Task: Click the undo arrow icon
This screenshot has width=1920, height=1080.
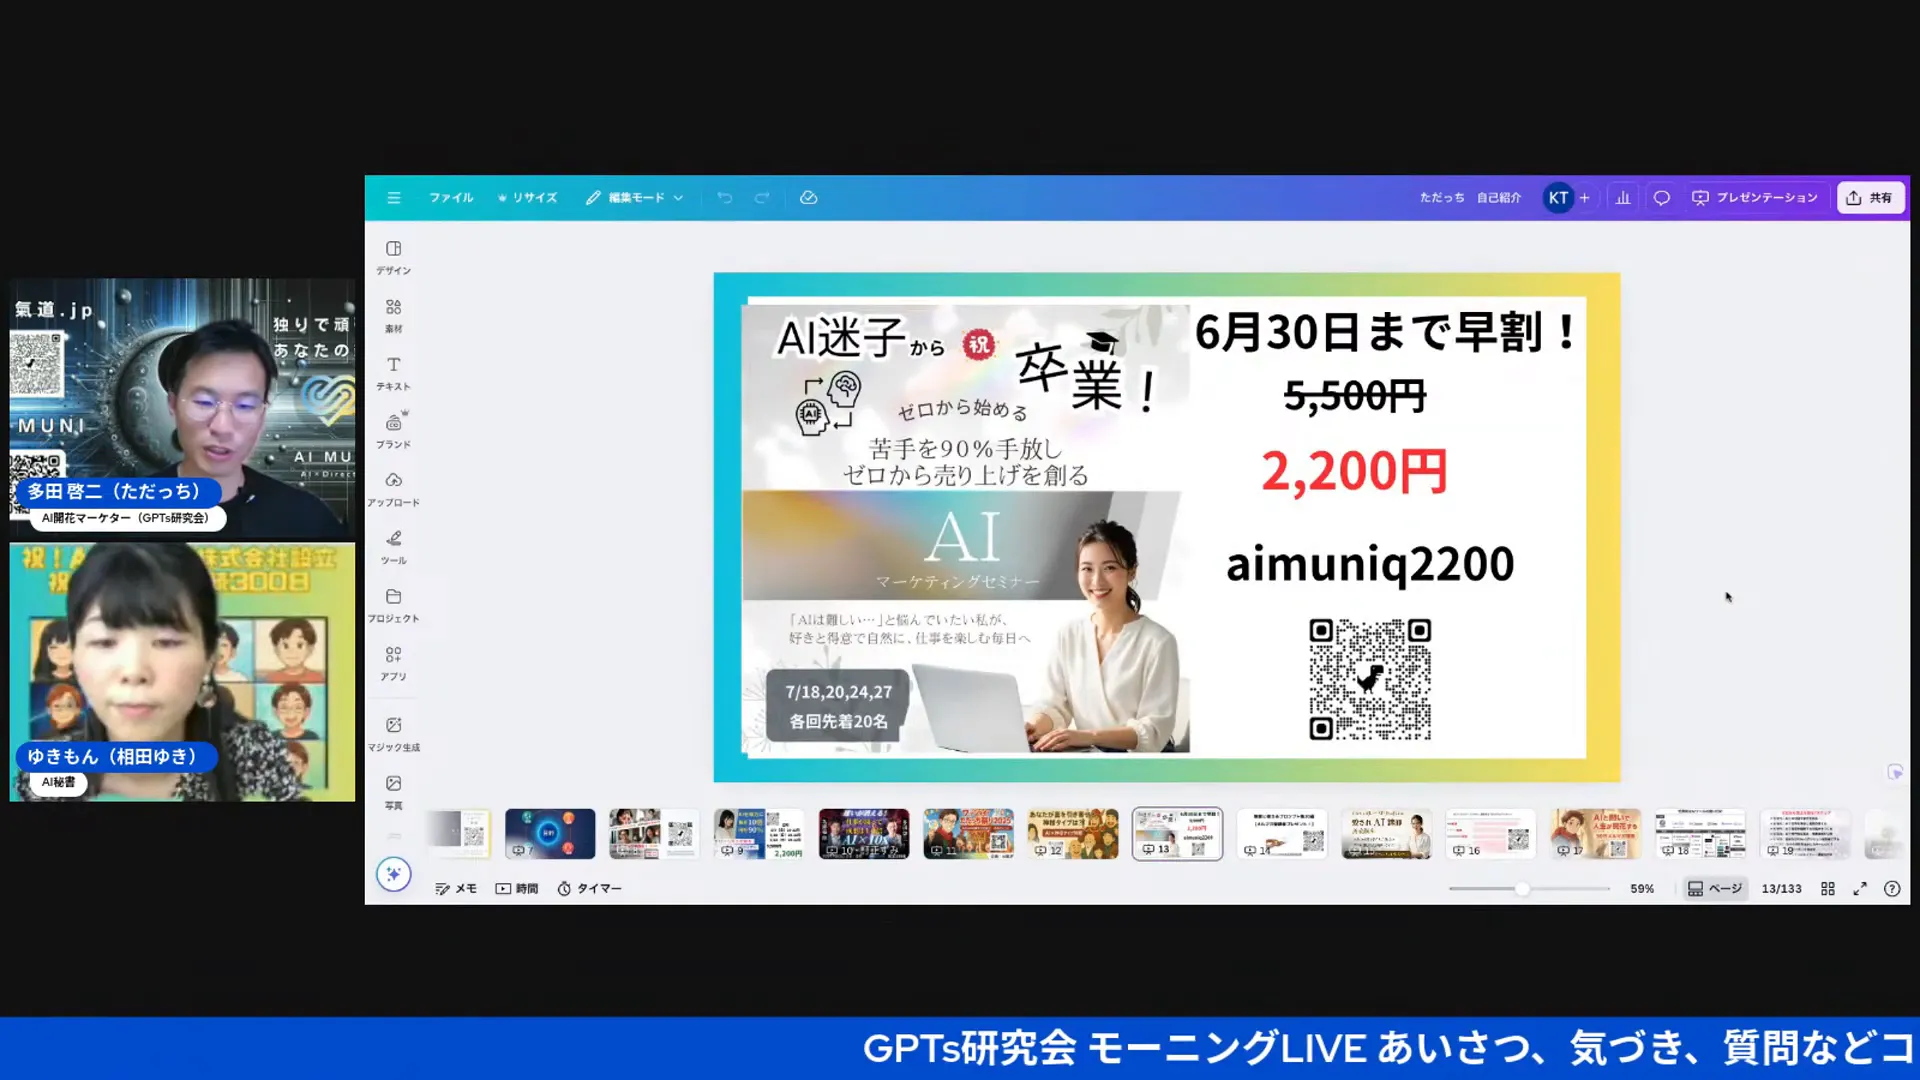Action: (x=725, y=198)
